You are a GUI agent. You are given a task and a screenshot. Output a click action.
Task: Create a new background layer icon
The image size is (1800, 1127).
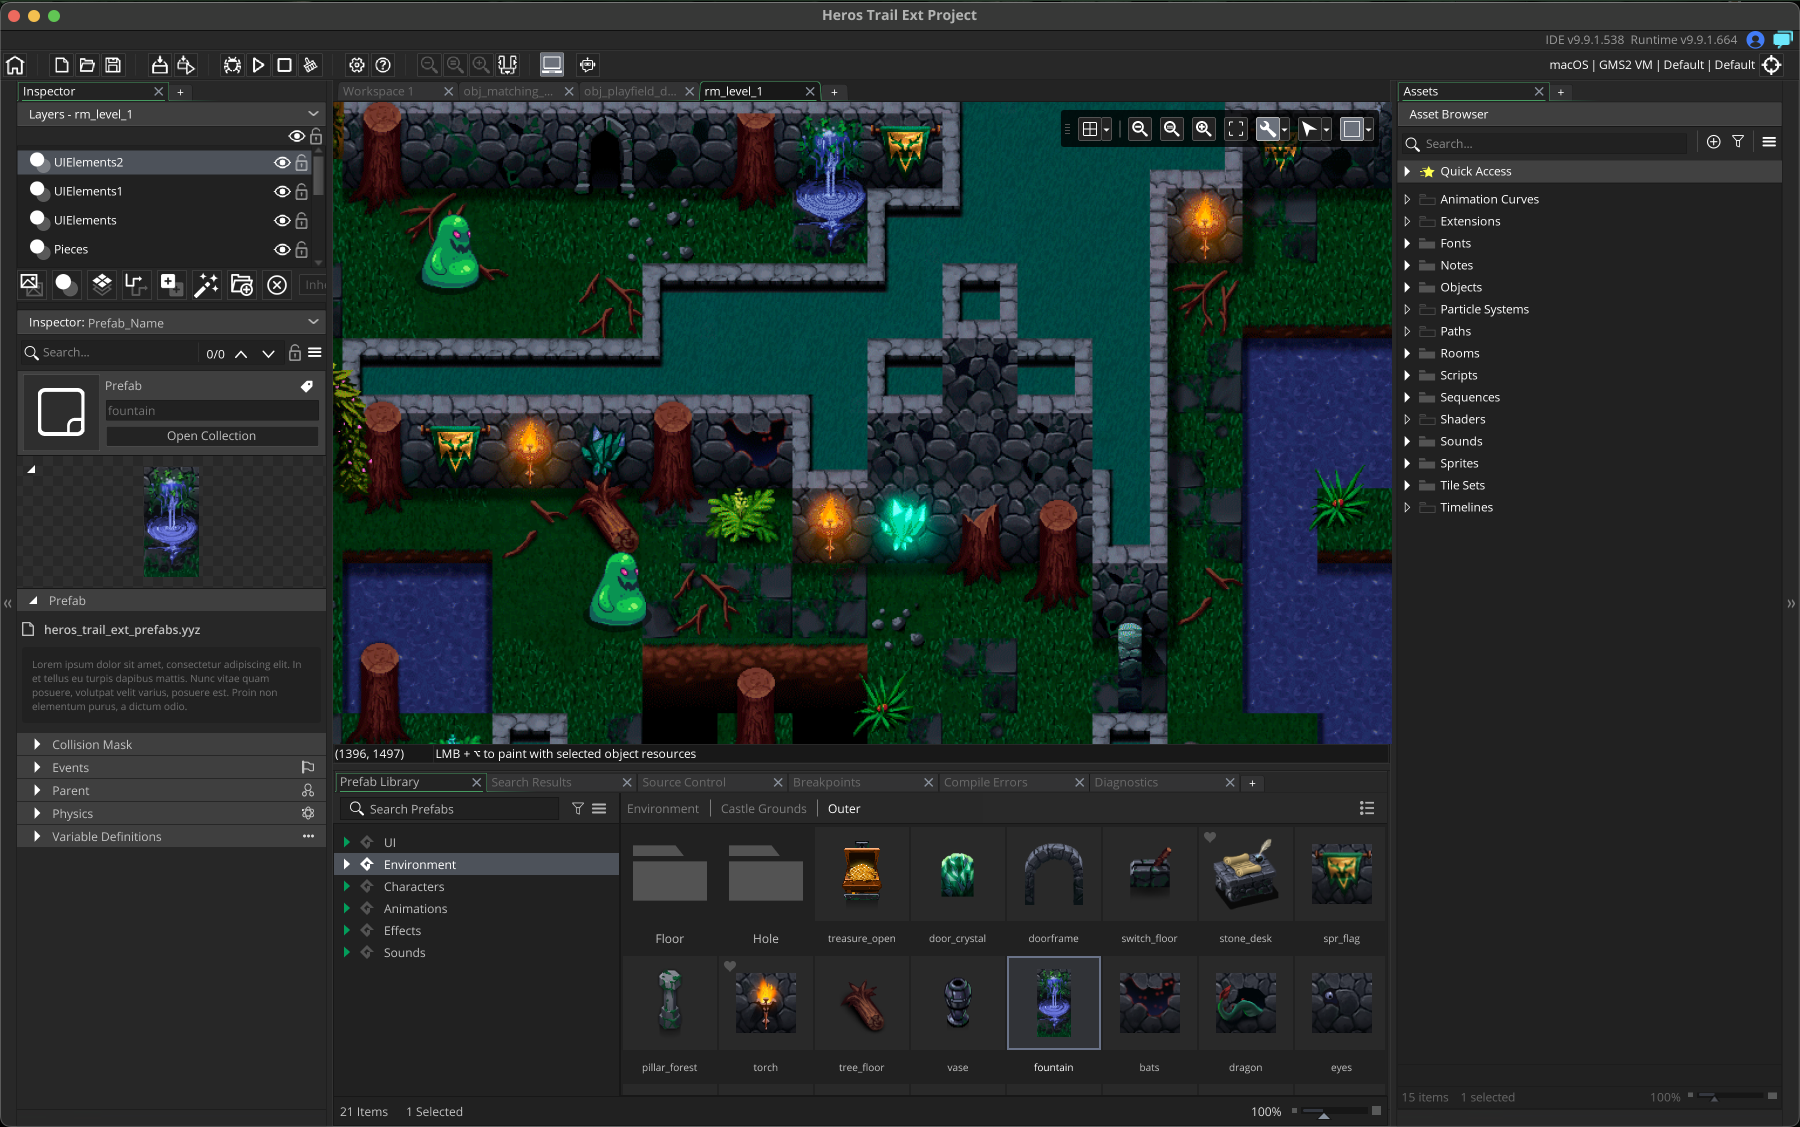pyautogui.click(x=31, y=285)
